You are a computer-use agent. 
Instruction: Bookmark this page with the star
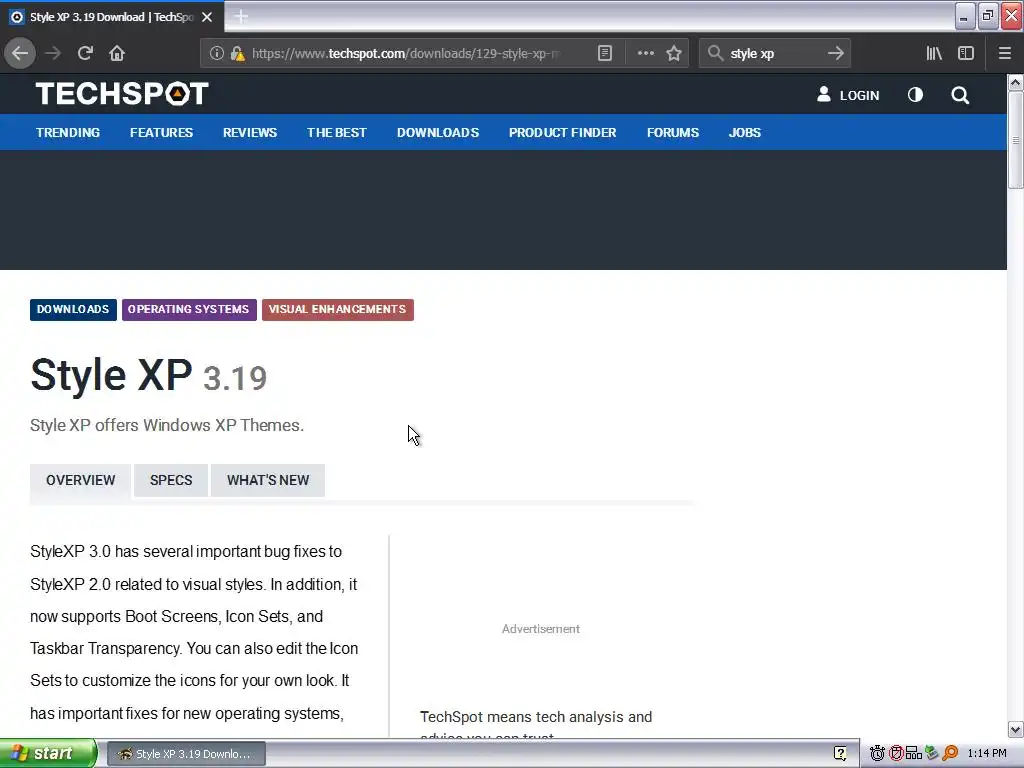coord(674,54)
